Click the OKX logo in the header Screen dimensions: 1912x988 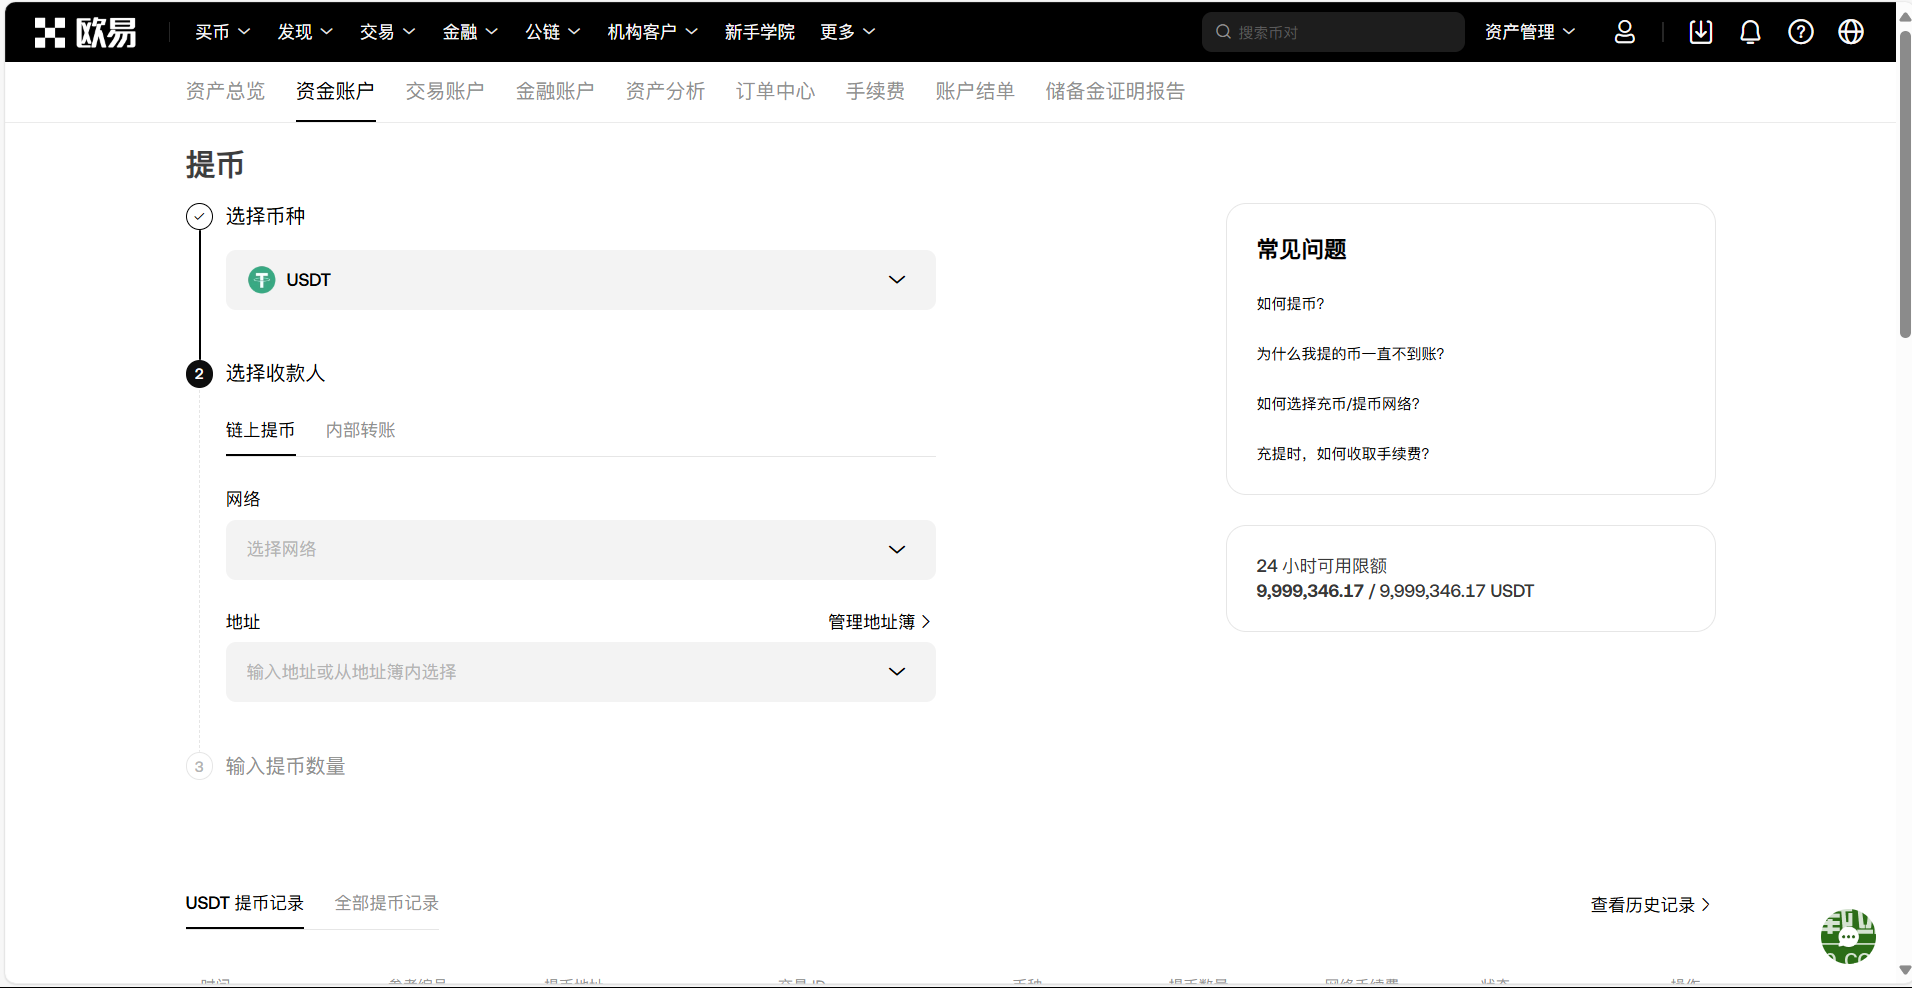pos(85,32)
